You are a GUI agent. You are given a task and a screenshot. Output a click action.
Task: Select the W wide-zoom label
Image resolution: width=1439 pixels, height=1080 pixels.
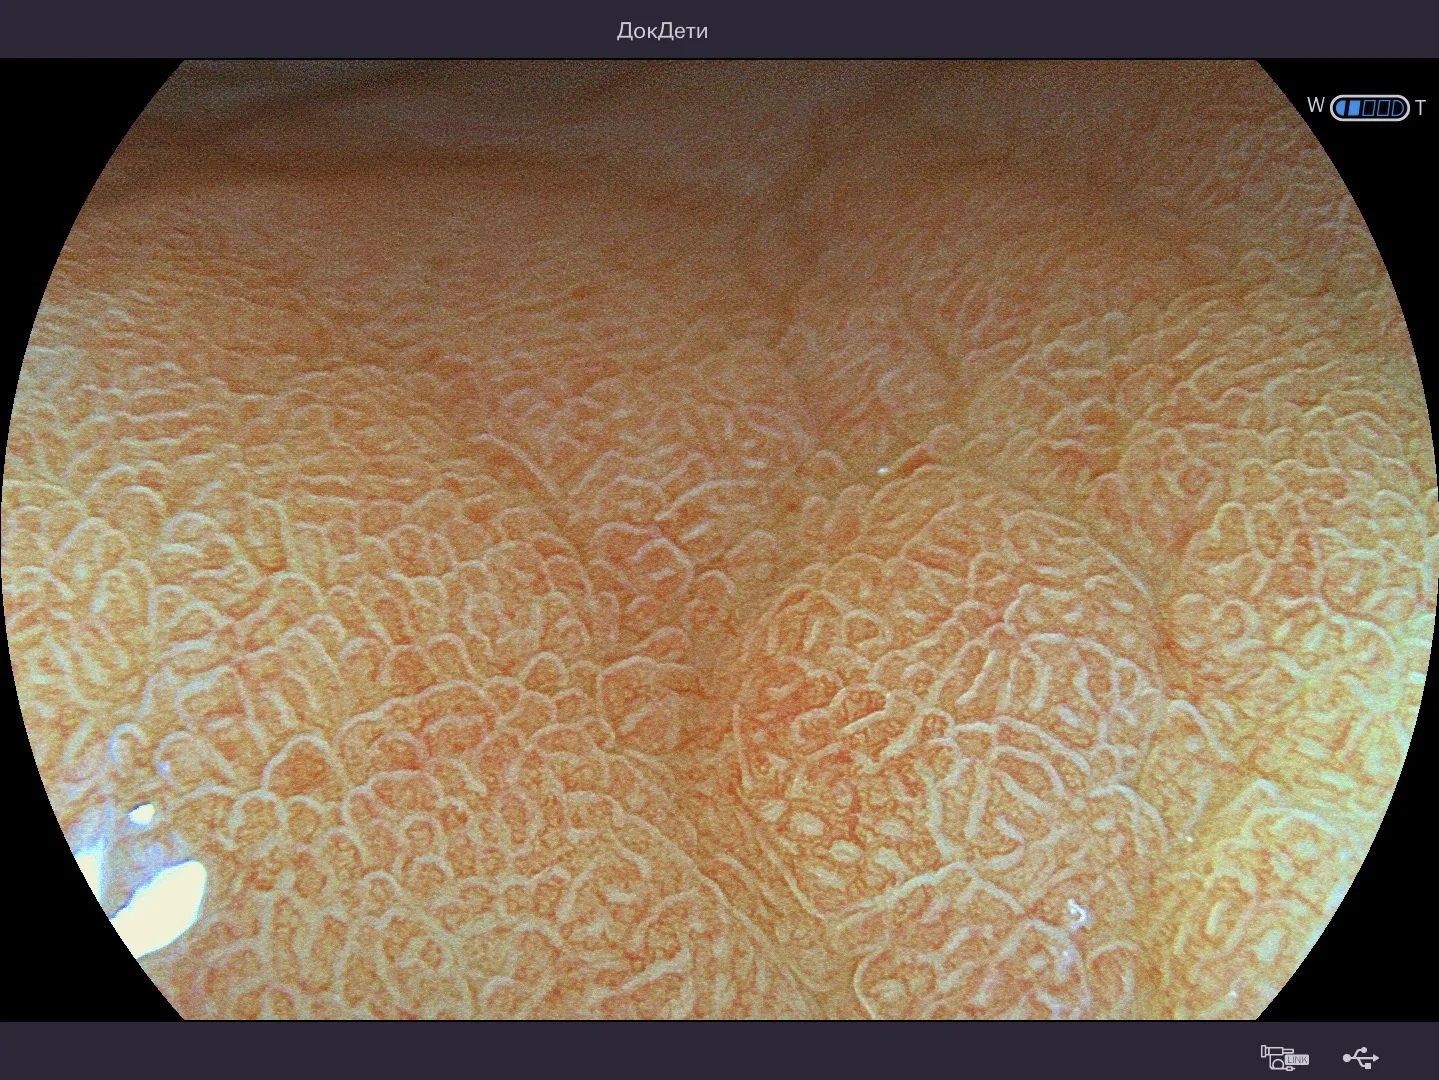pos(1316,105)
